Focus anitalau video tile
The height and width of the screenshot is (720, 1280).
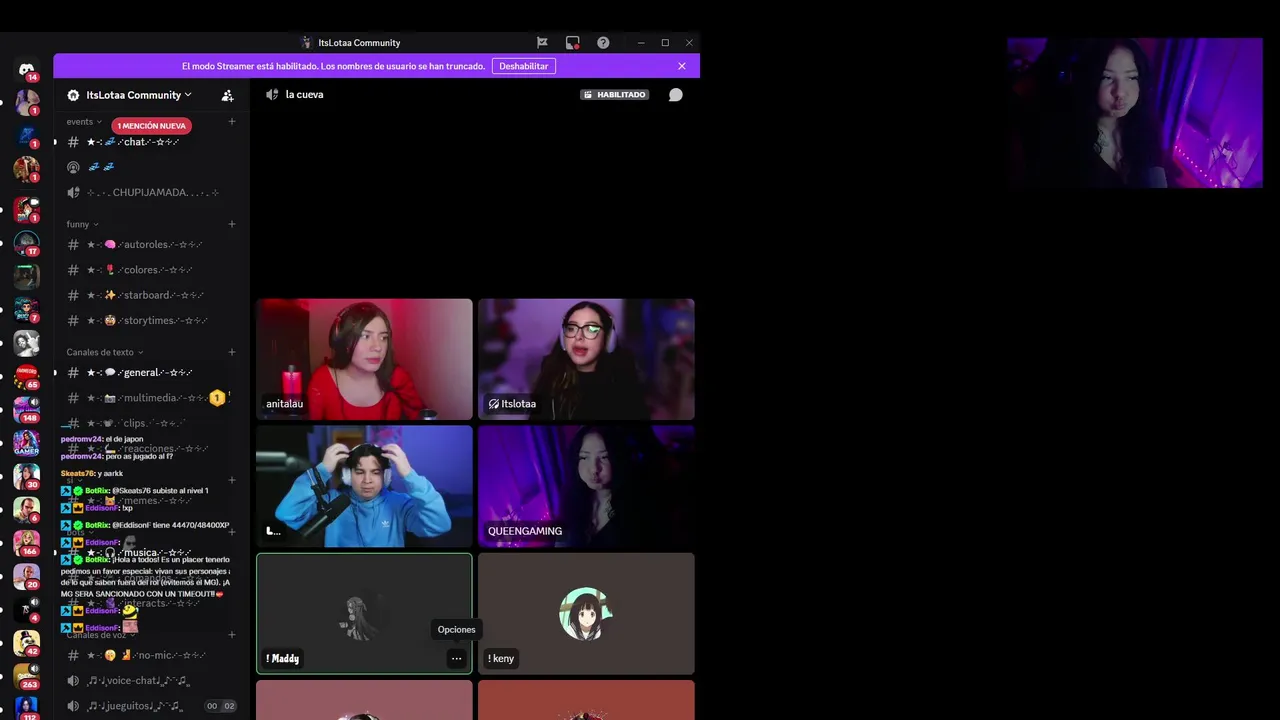364,359
